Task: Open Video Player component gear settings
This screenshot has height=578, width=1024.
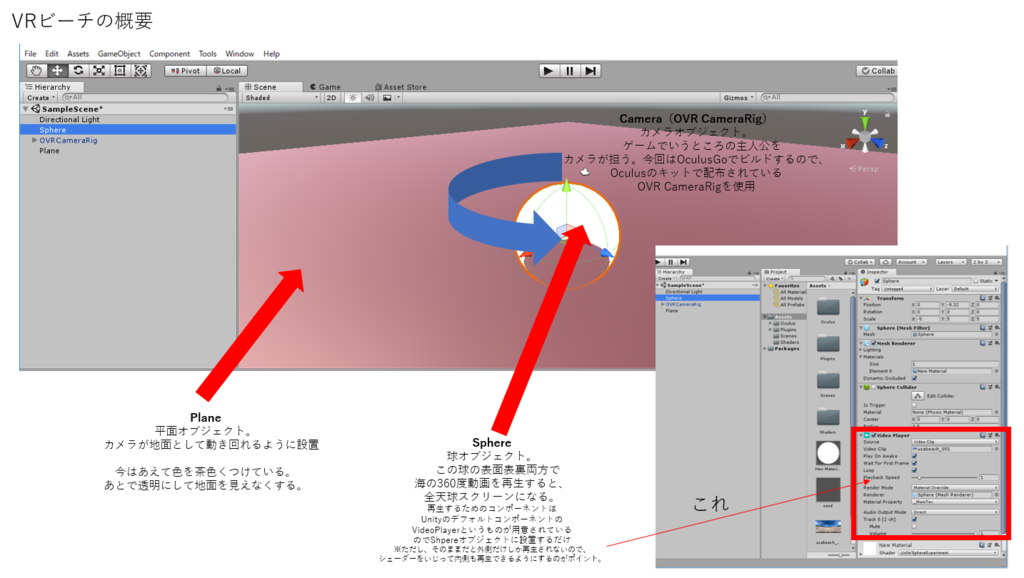Action: click(997, 435)
